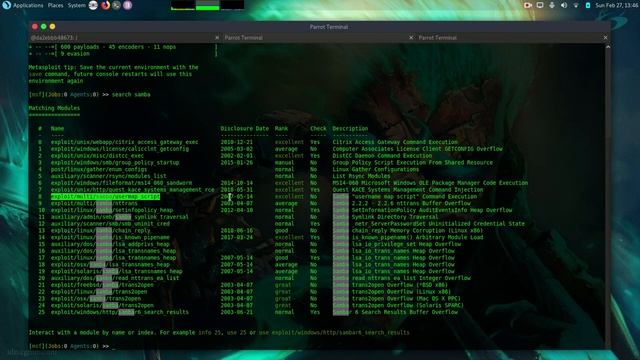Click the highlighted usermap_script exploit row

105,197
